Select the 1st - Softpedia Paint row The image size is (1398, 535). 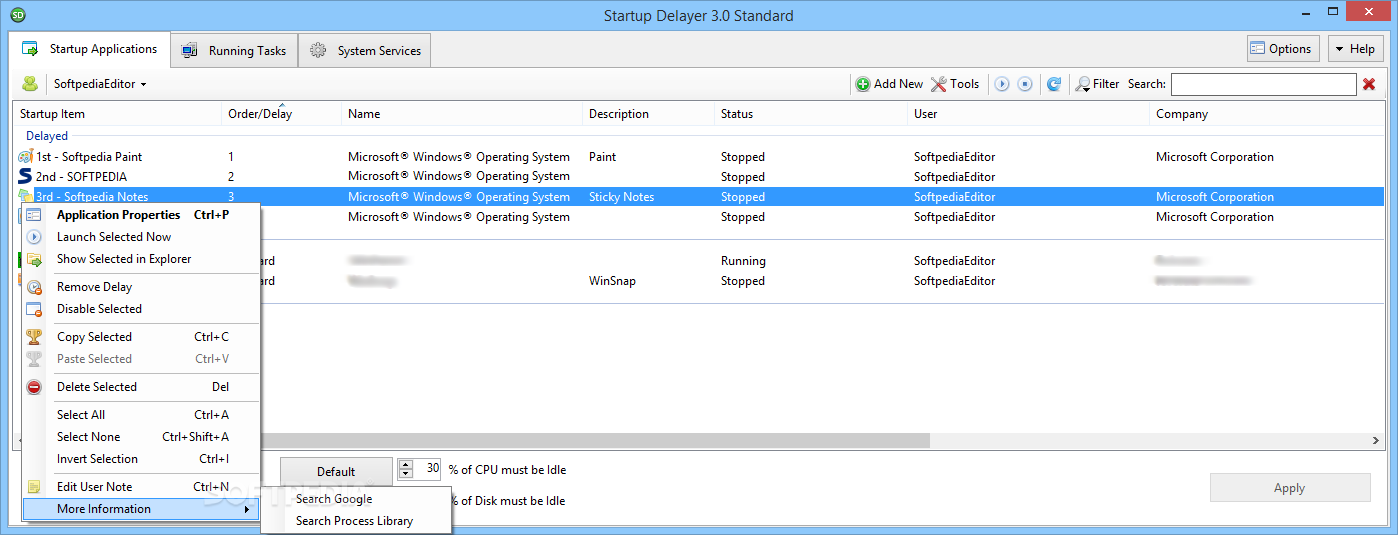click(x=700, y=157)
